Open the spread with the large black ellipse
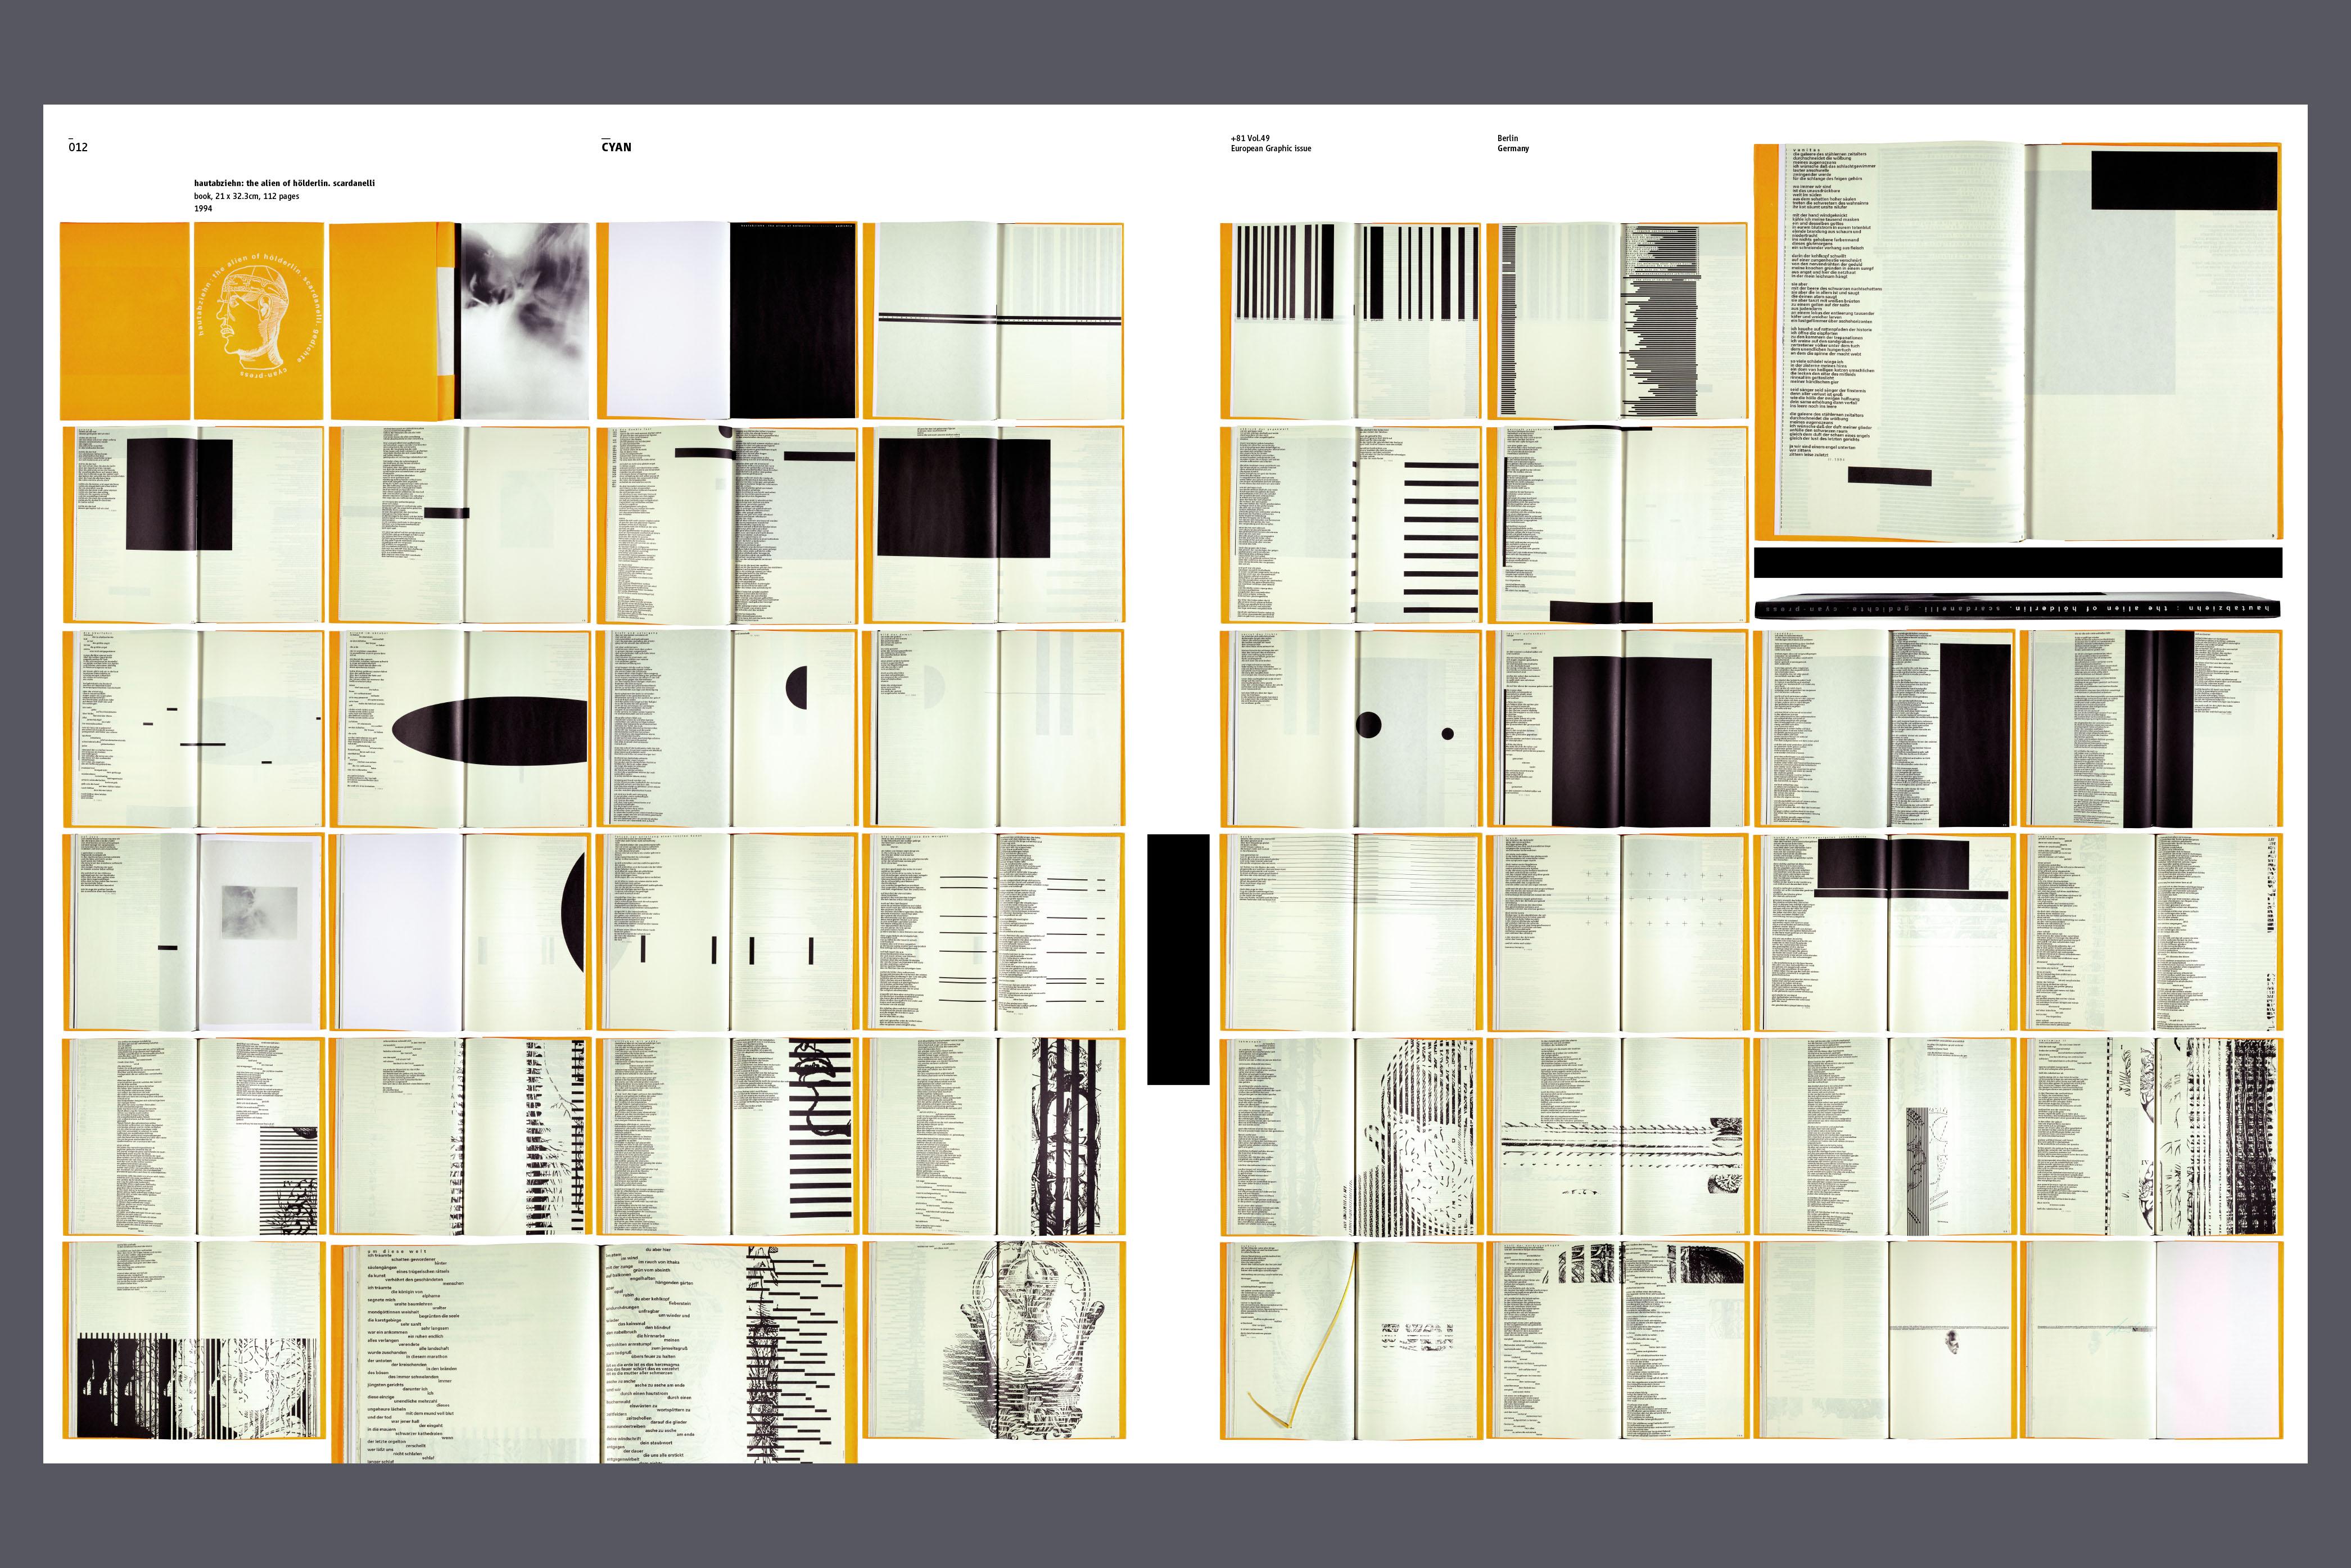This screenshot has width=2351, height=1568. pos(460,728)
